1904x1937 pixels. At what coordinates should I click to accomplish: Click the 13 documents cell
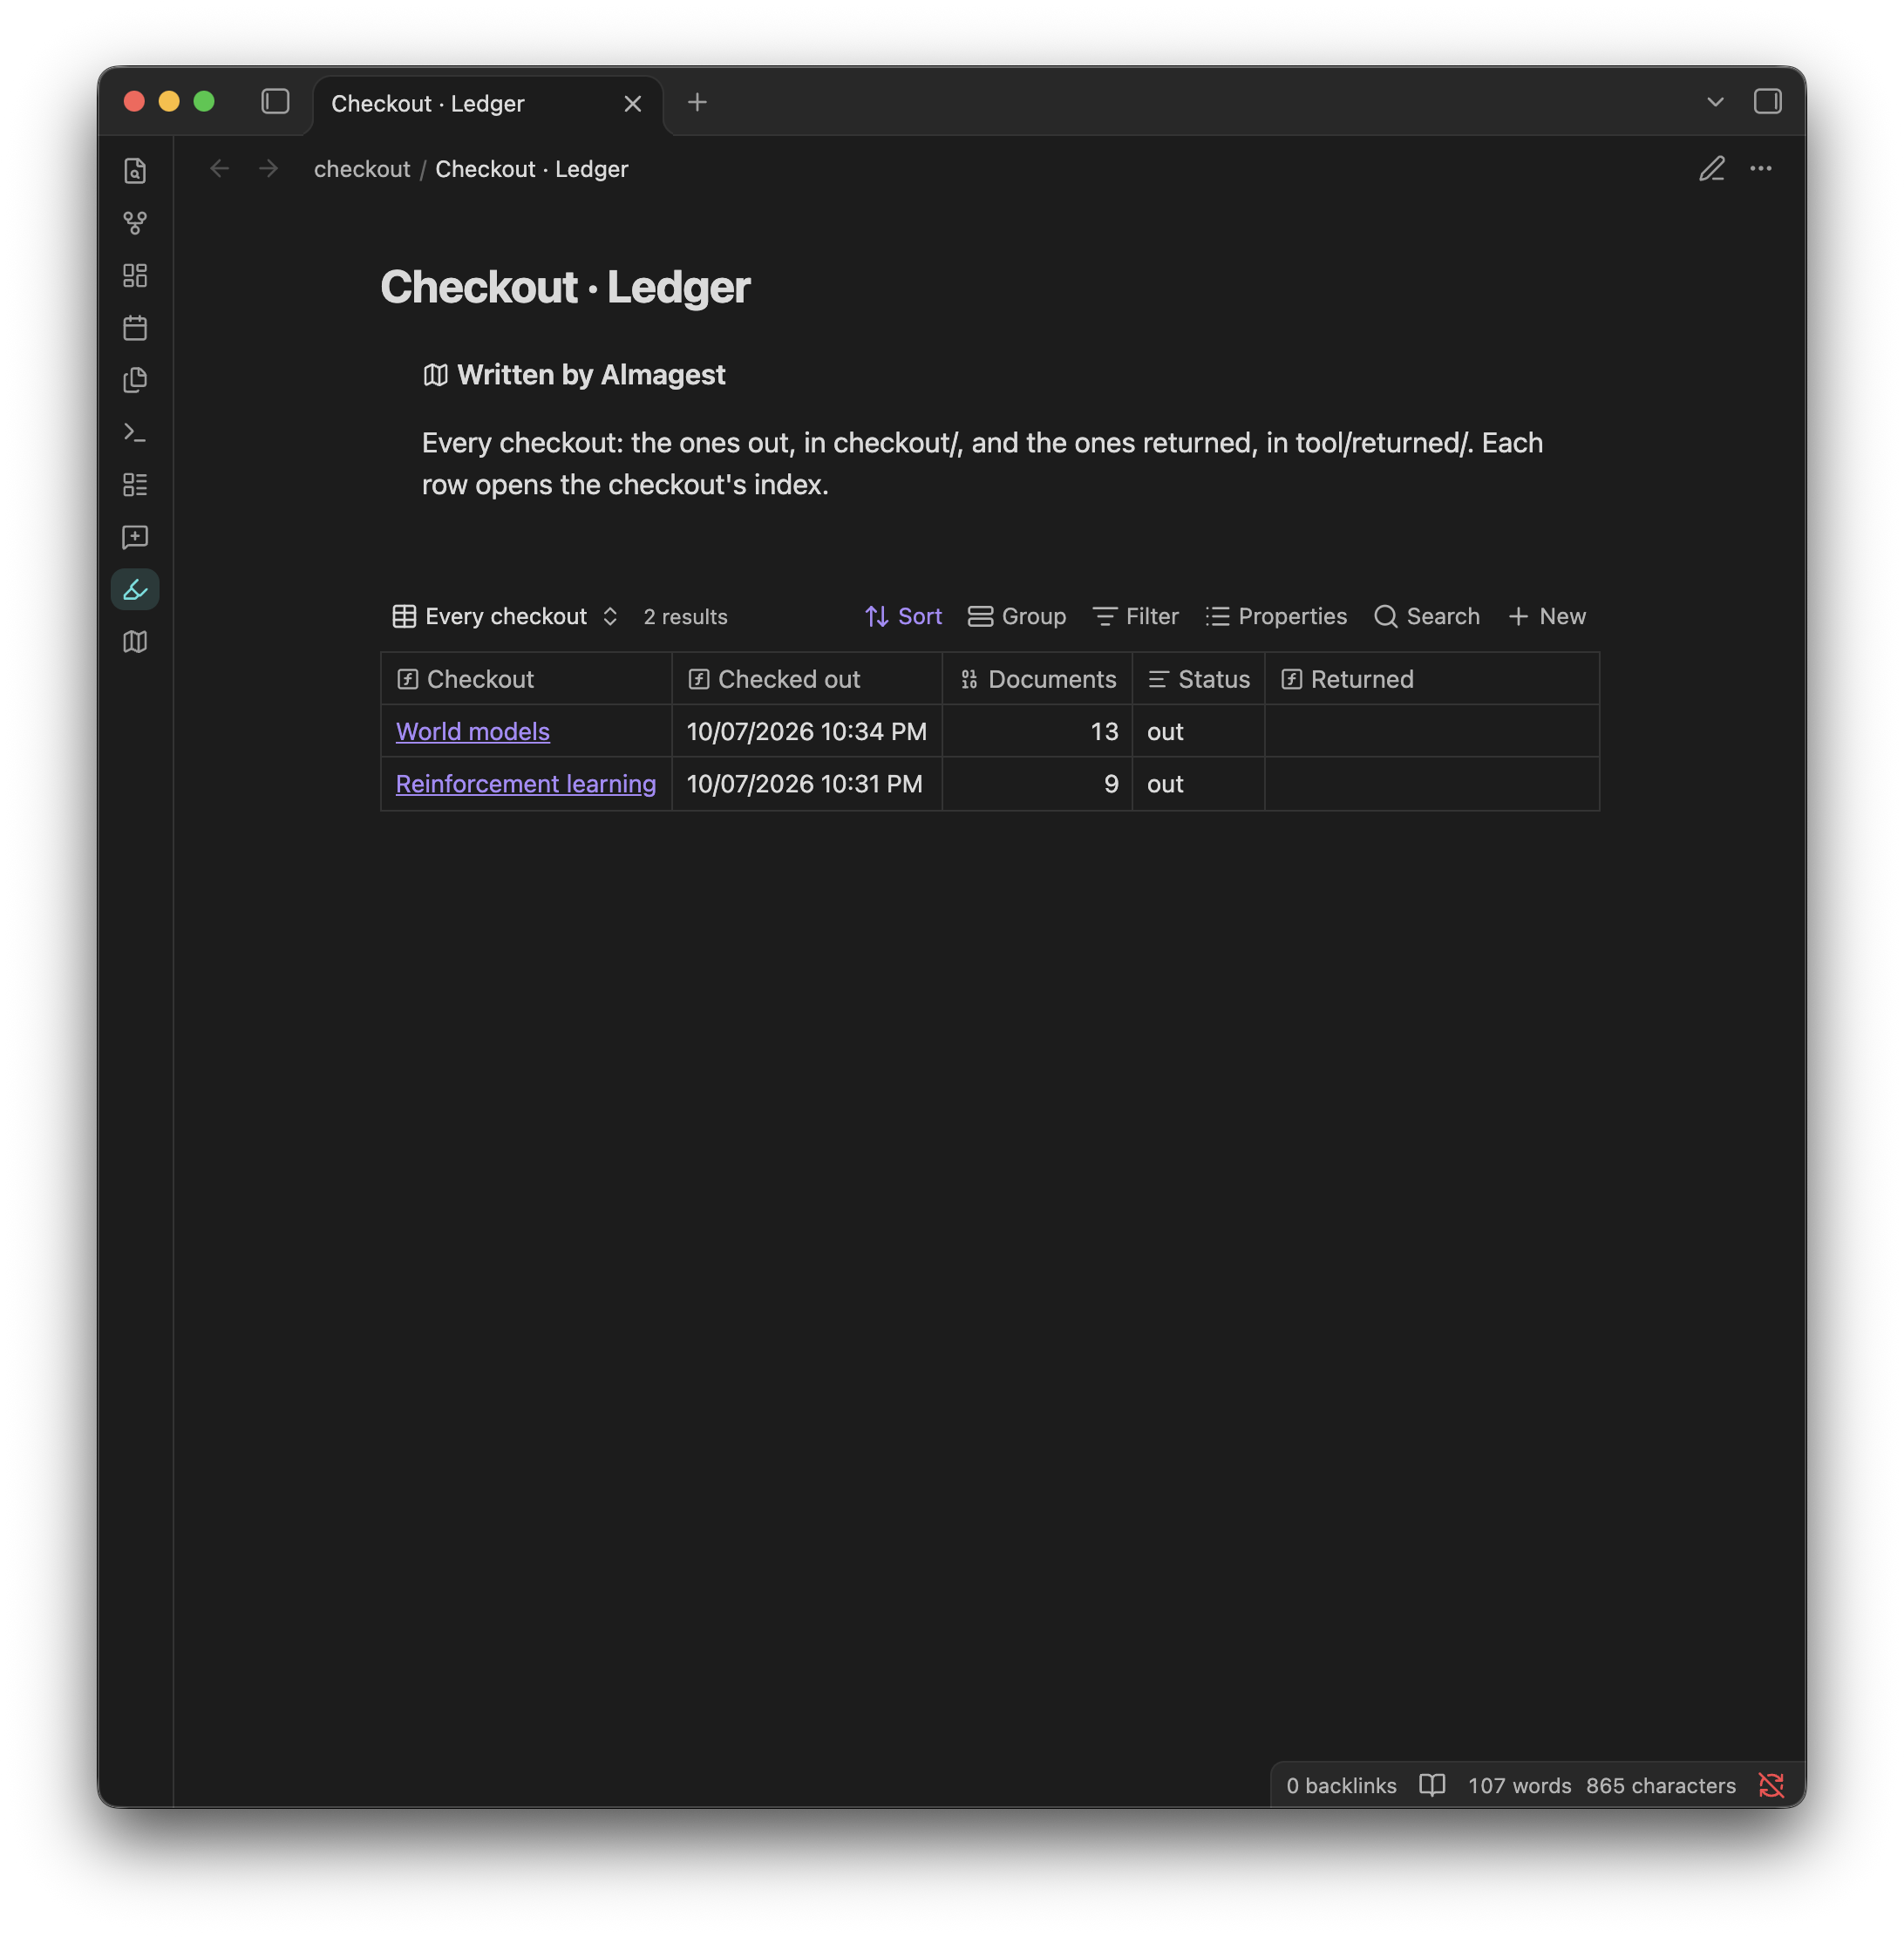tap(1036, 731)
